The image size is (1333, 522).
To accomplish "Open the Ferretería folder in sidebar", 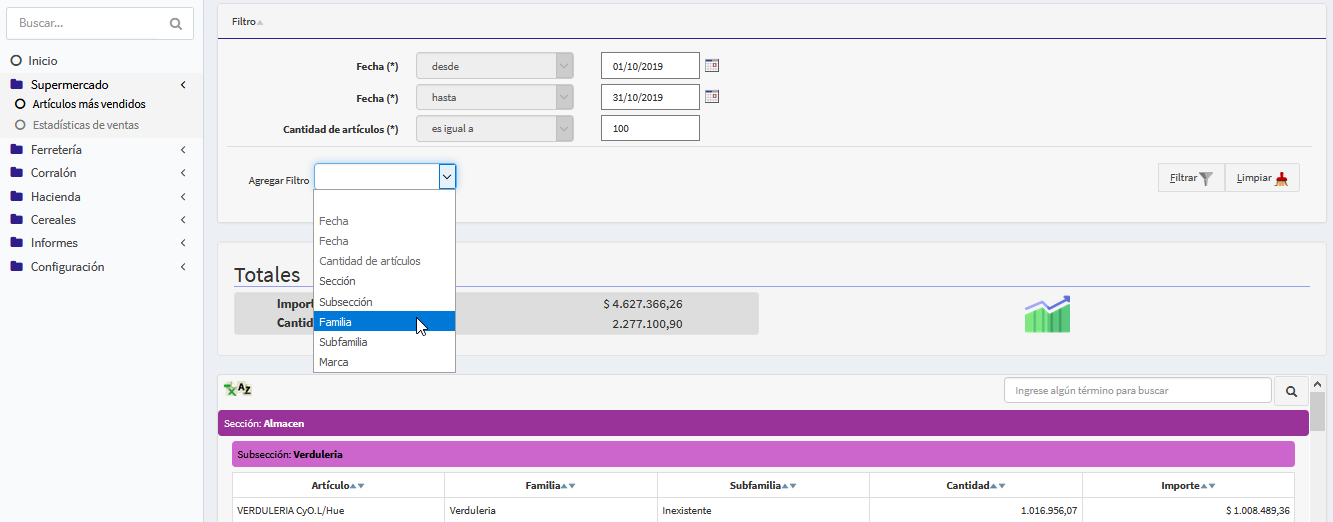I will click(x=70, y=150).
